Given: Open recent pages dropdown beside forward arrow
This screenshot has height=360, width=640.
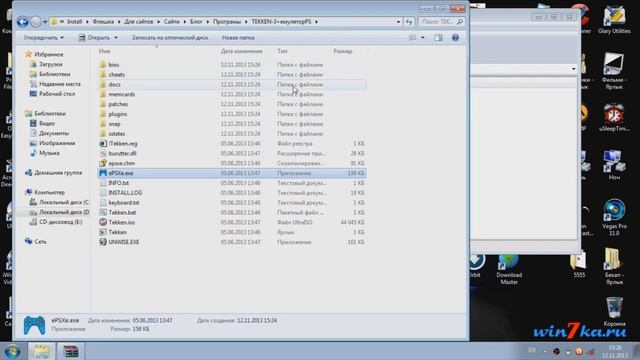Looking at the screenshot, I should (x=45, y=22).
